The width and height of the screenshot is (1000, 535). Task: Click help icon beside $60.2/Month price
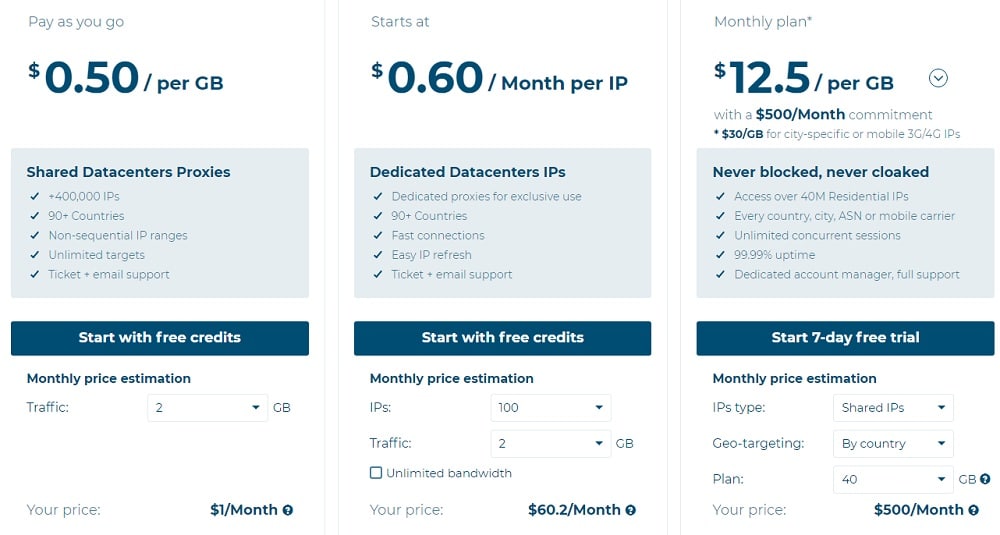point(631,510)
